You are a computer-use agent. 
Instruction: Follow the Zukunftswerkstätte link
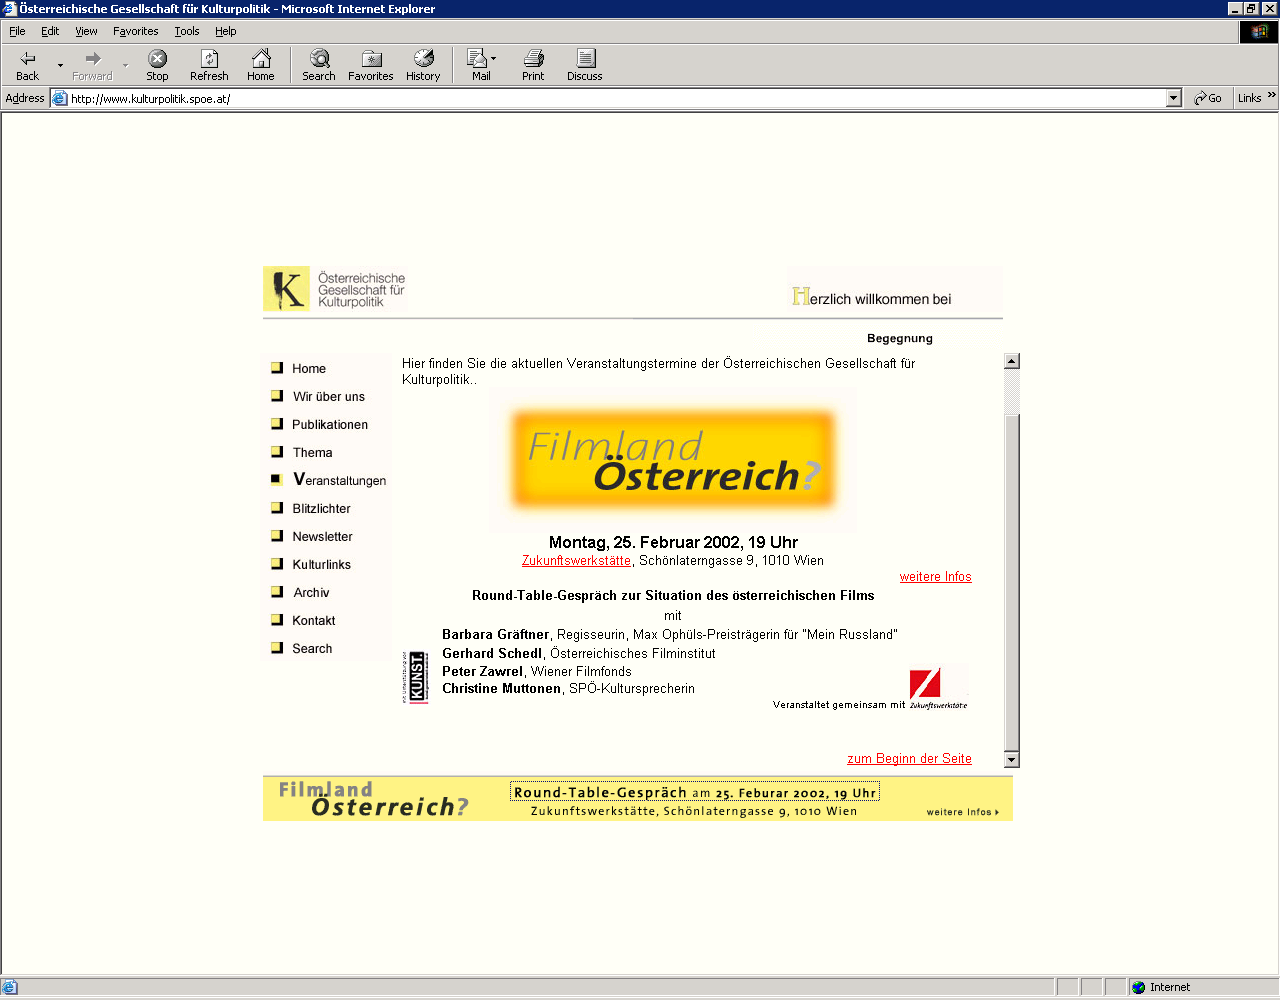coord(576,561)
